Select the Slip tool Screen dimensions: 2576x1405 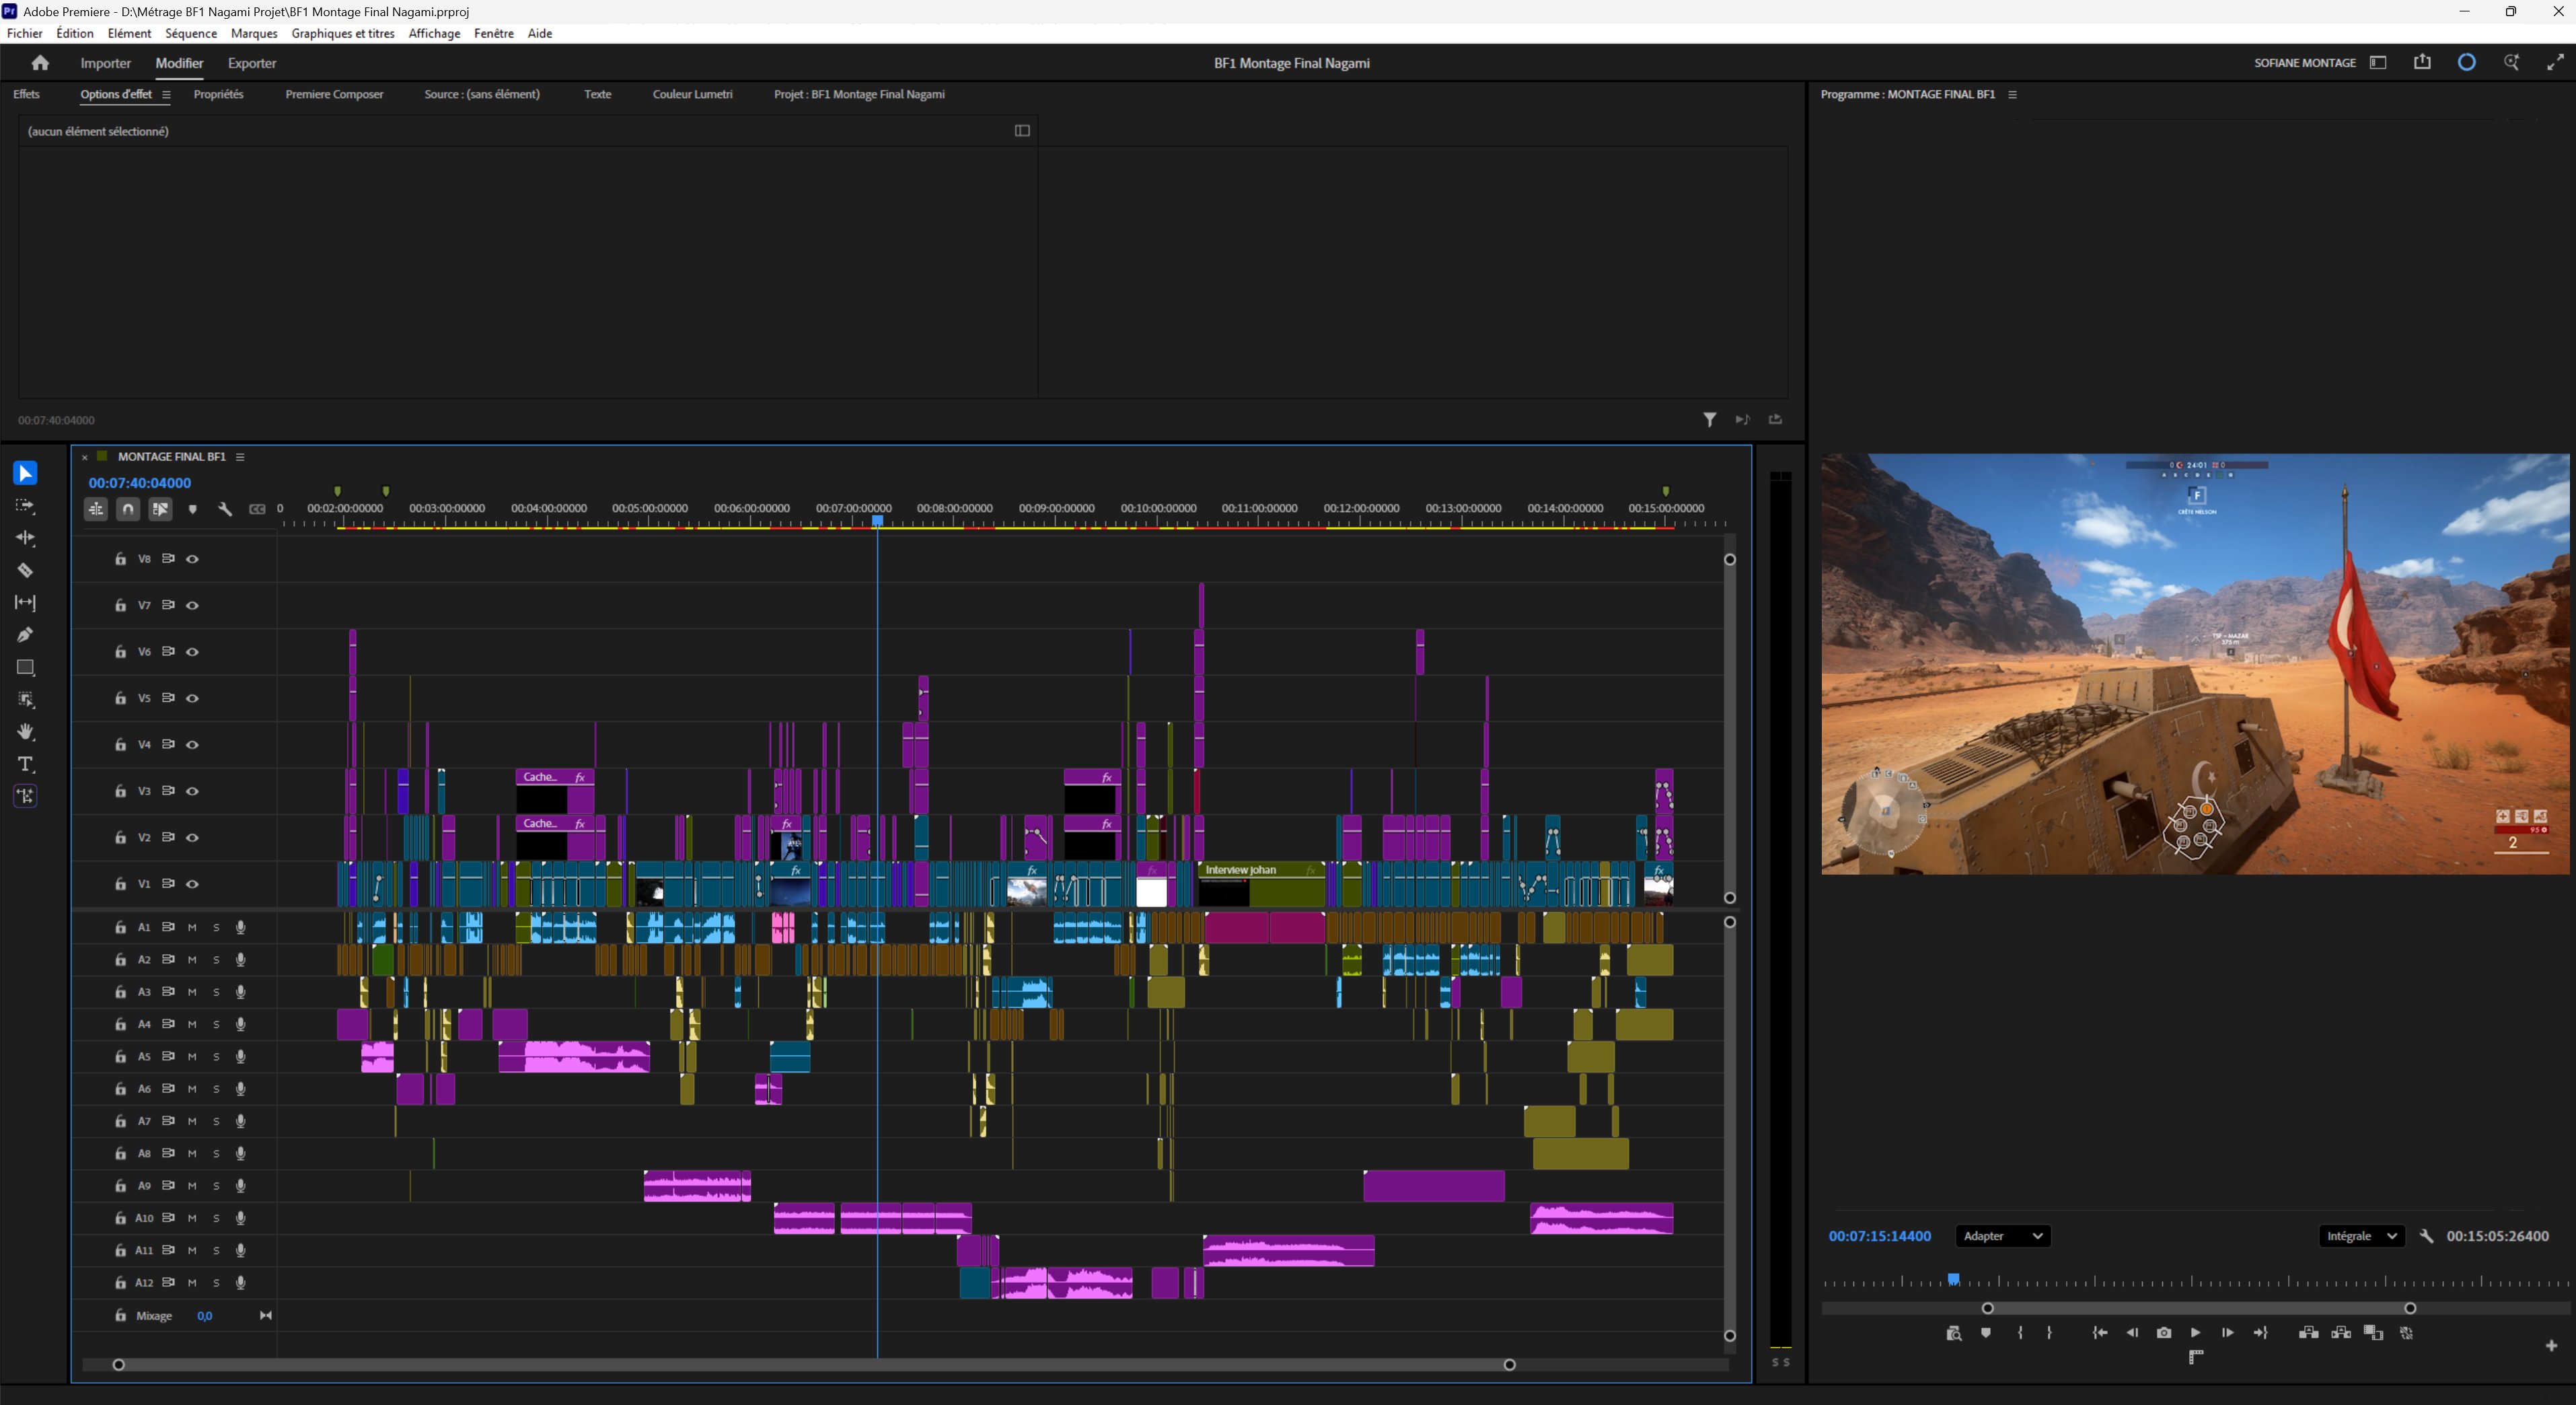tap(25, 603)
